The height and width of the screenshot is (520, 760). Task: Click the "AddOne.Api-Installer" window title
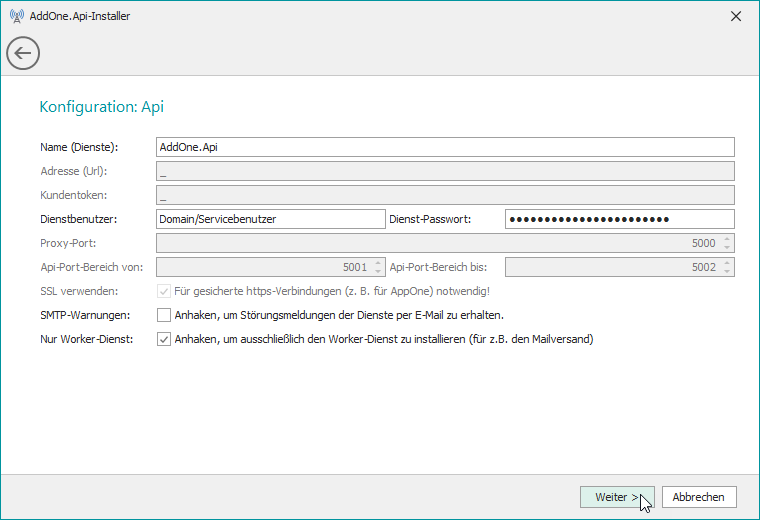pos(80,16)
